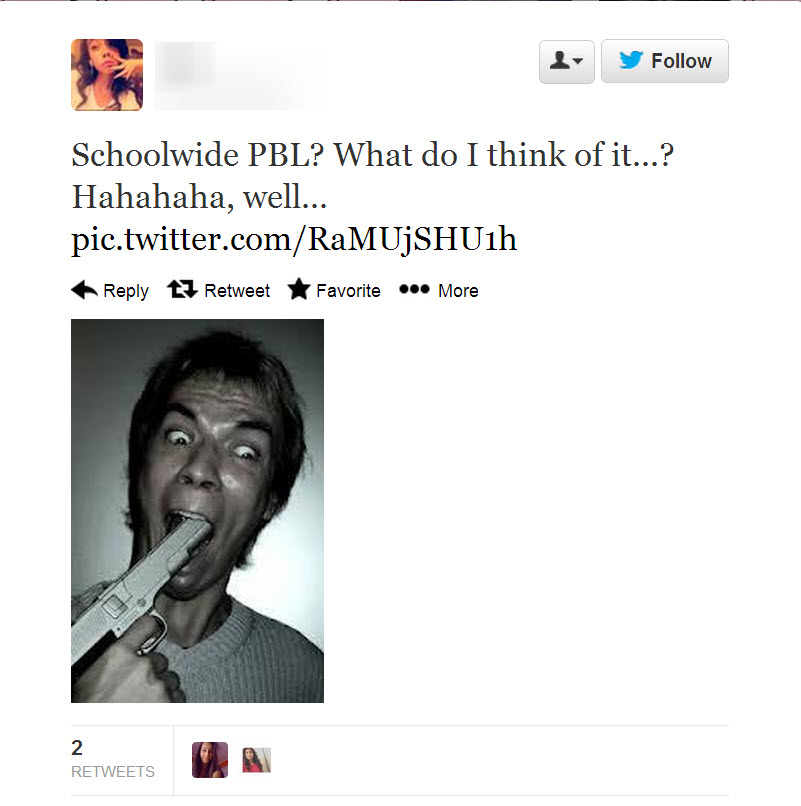Open the attached tweet photo
Screen dimensions: 801x806
click(x=197, y=511)
